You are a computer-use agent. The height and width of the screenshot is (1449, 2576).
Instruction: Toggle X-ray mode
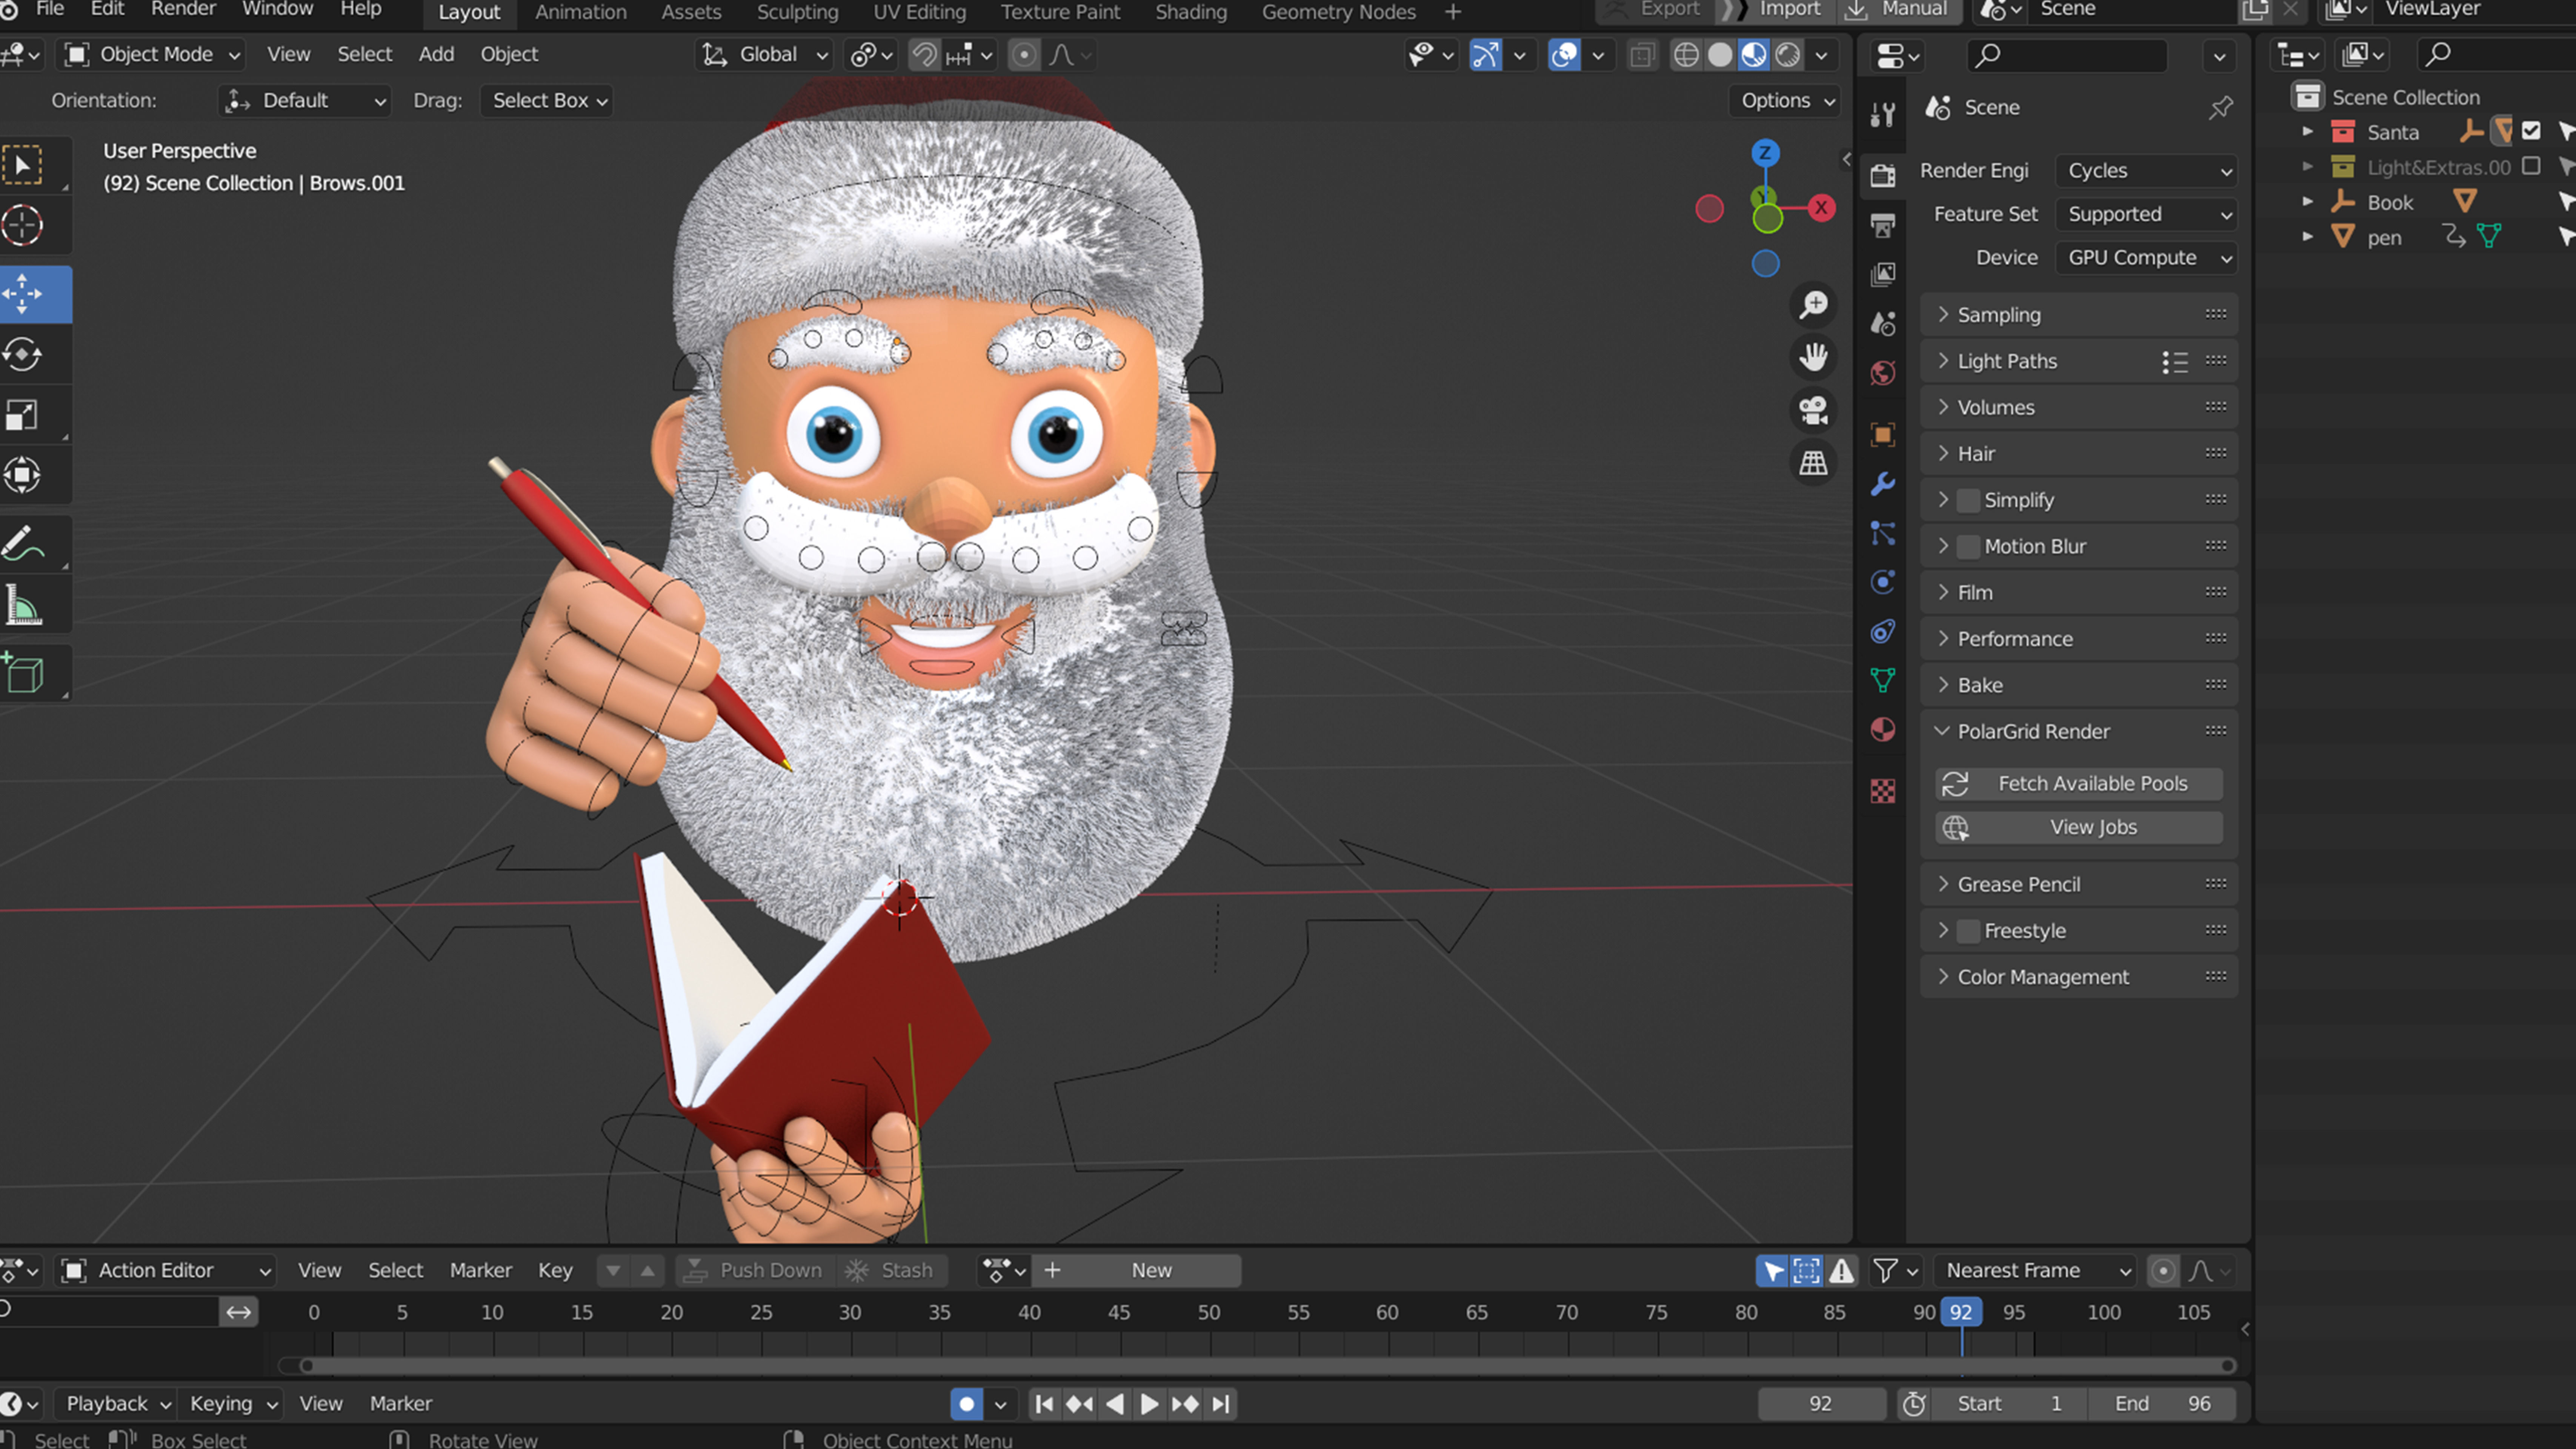click(x=1642, y=55)
